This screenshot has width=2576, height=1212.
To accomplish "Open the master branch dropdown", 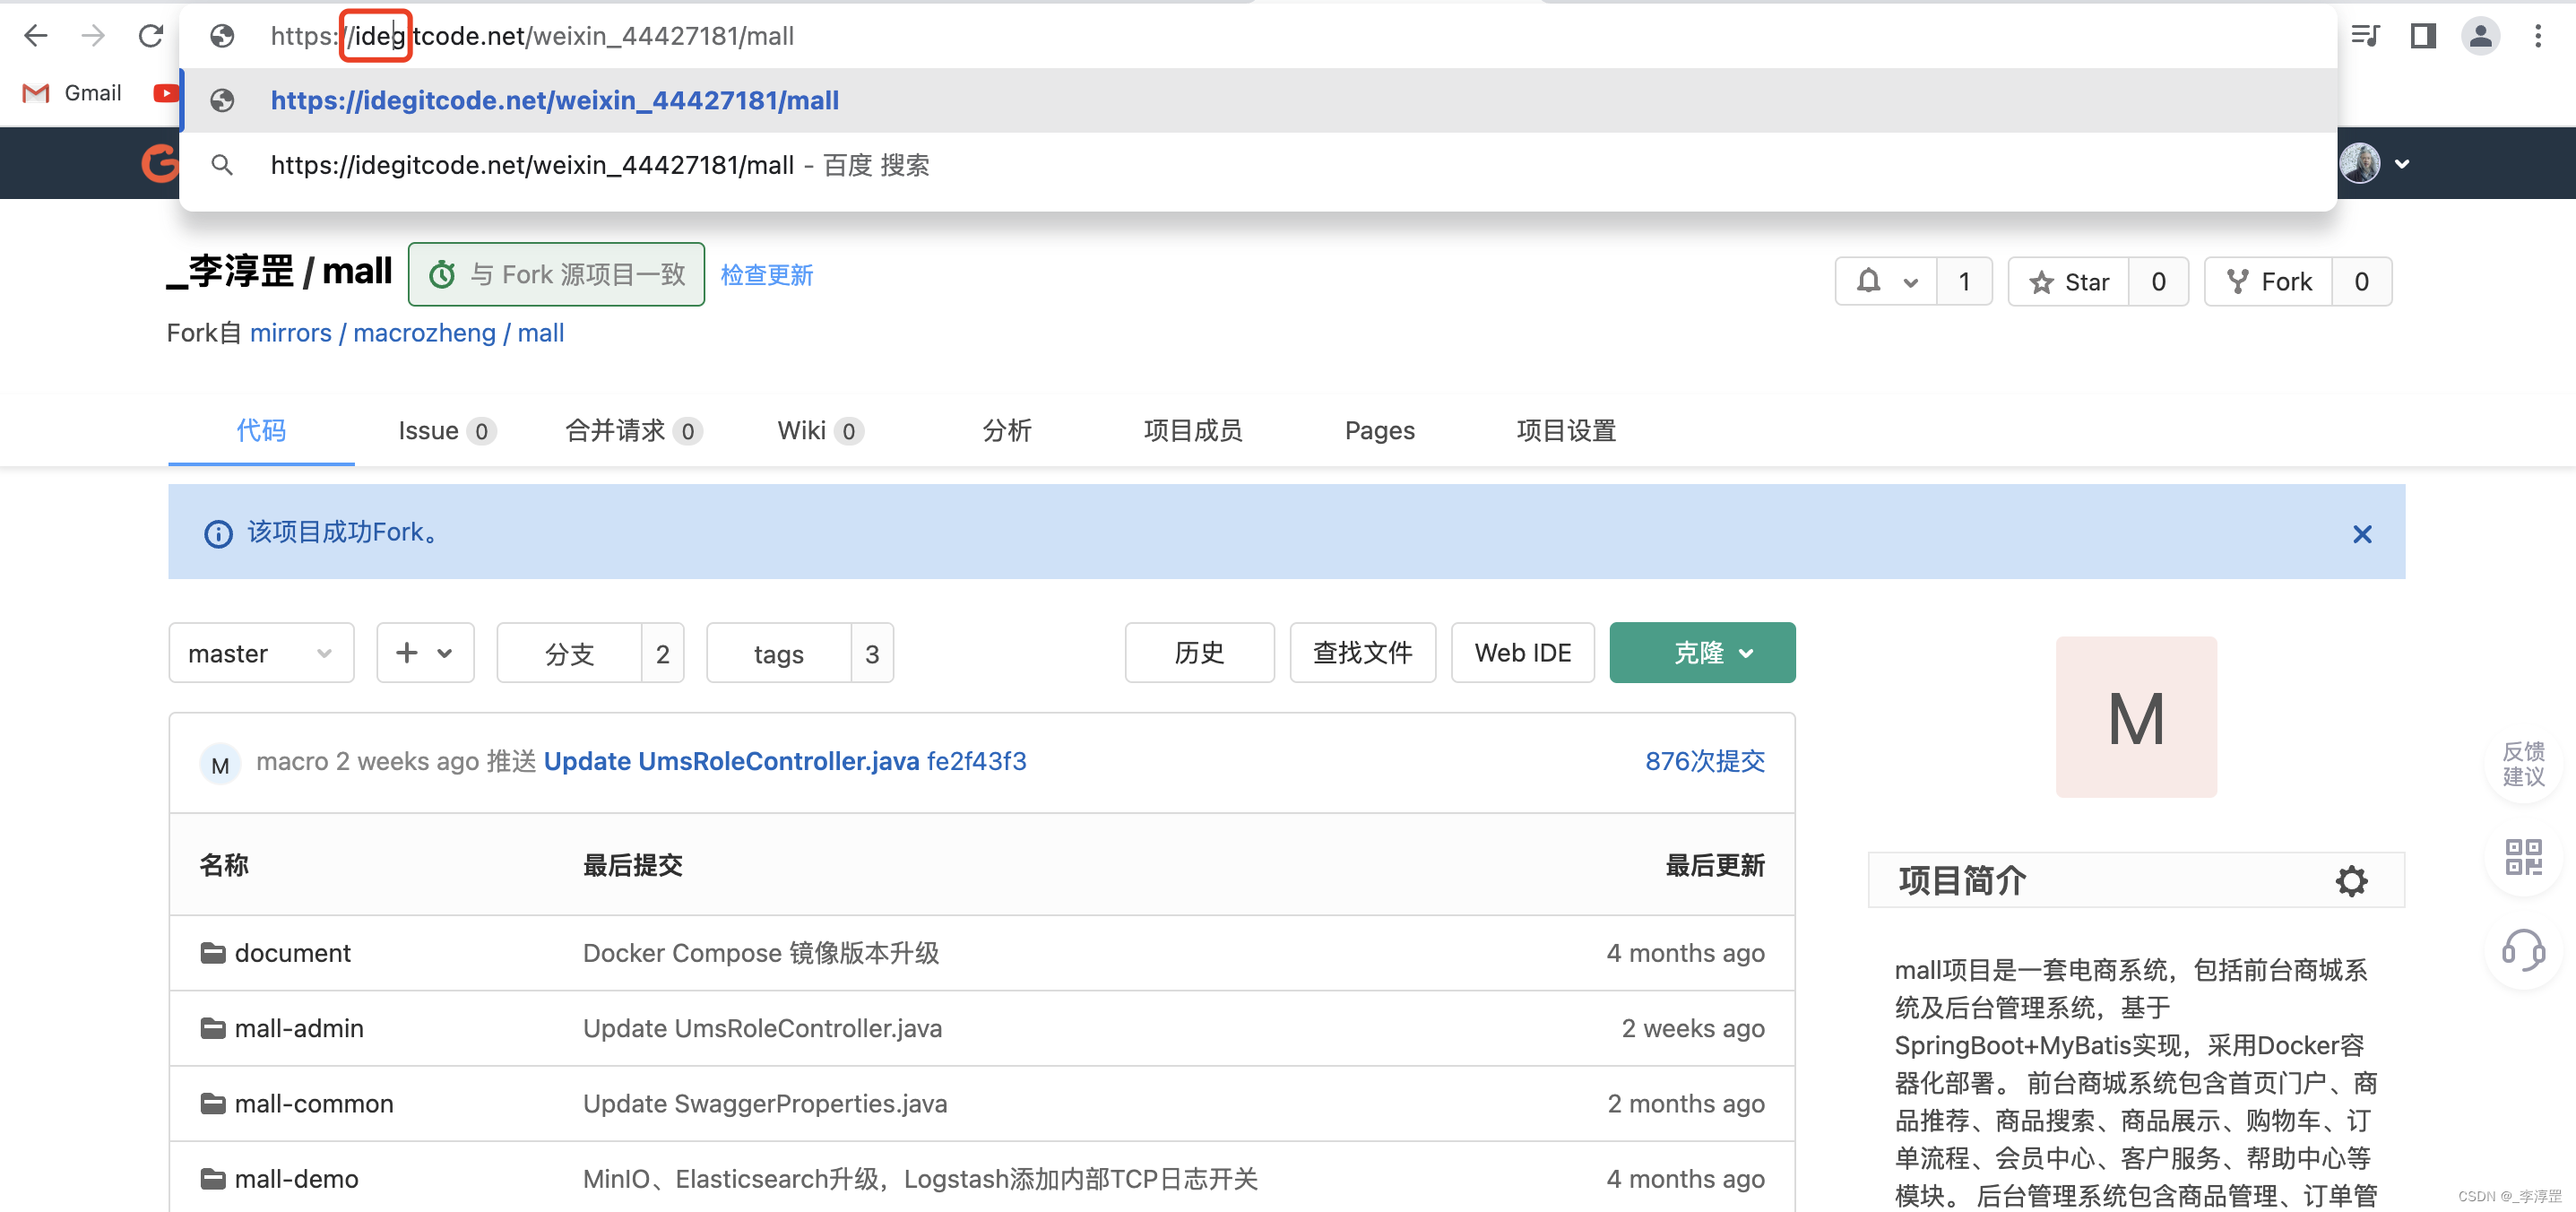I will pyautogui.click(x=261, y=653).
